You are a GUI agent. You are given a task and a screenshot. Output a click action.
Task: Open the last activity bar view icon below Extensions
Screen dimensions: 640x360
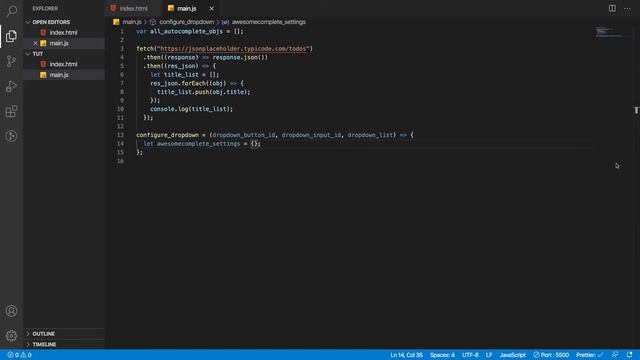pyautogui.click(x=11, y=136)
